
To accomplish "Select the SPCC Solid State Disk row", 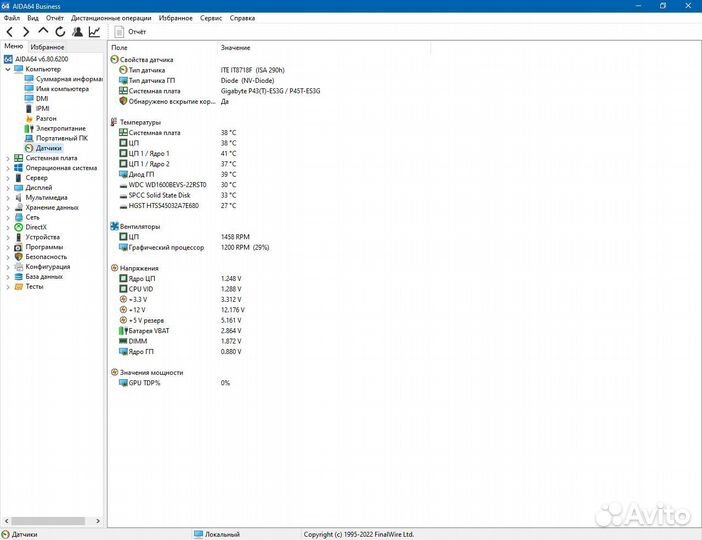I will point(178,195).
